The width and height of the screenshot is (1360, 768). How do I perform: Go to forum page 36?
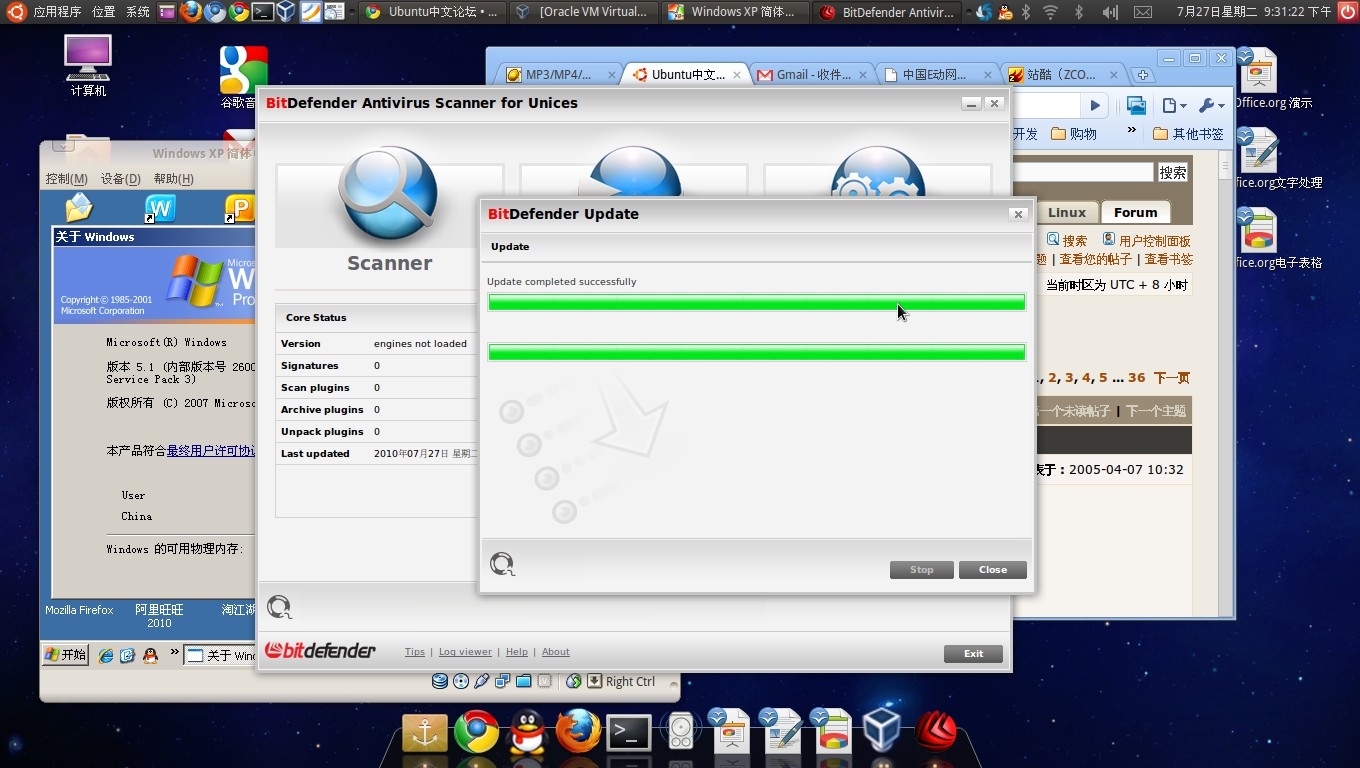pyautogui.click(x=1136, y=378)
